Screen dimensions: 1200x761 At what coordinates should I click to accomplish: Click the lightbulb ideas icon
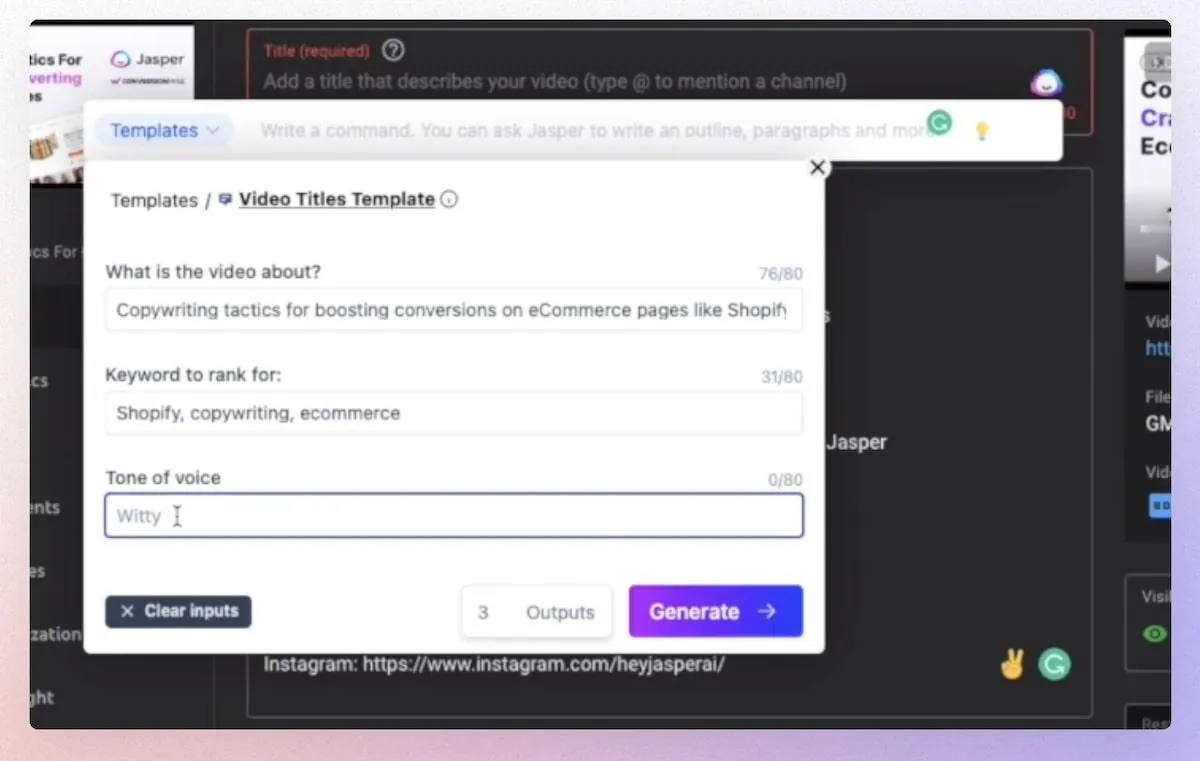(x=982, y=131)
